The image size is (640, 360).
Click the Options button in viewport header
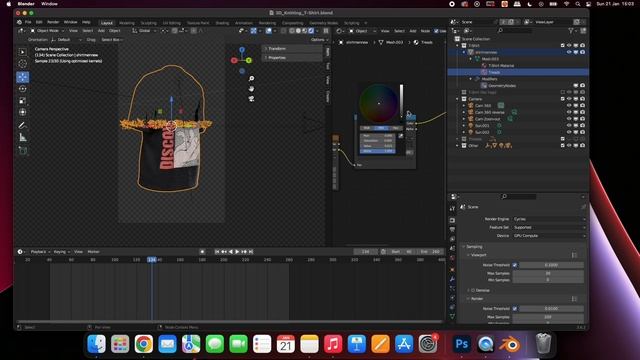point(319,40)
